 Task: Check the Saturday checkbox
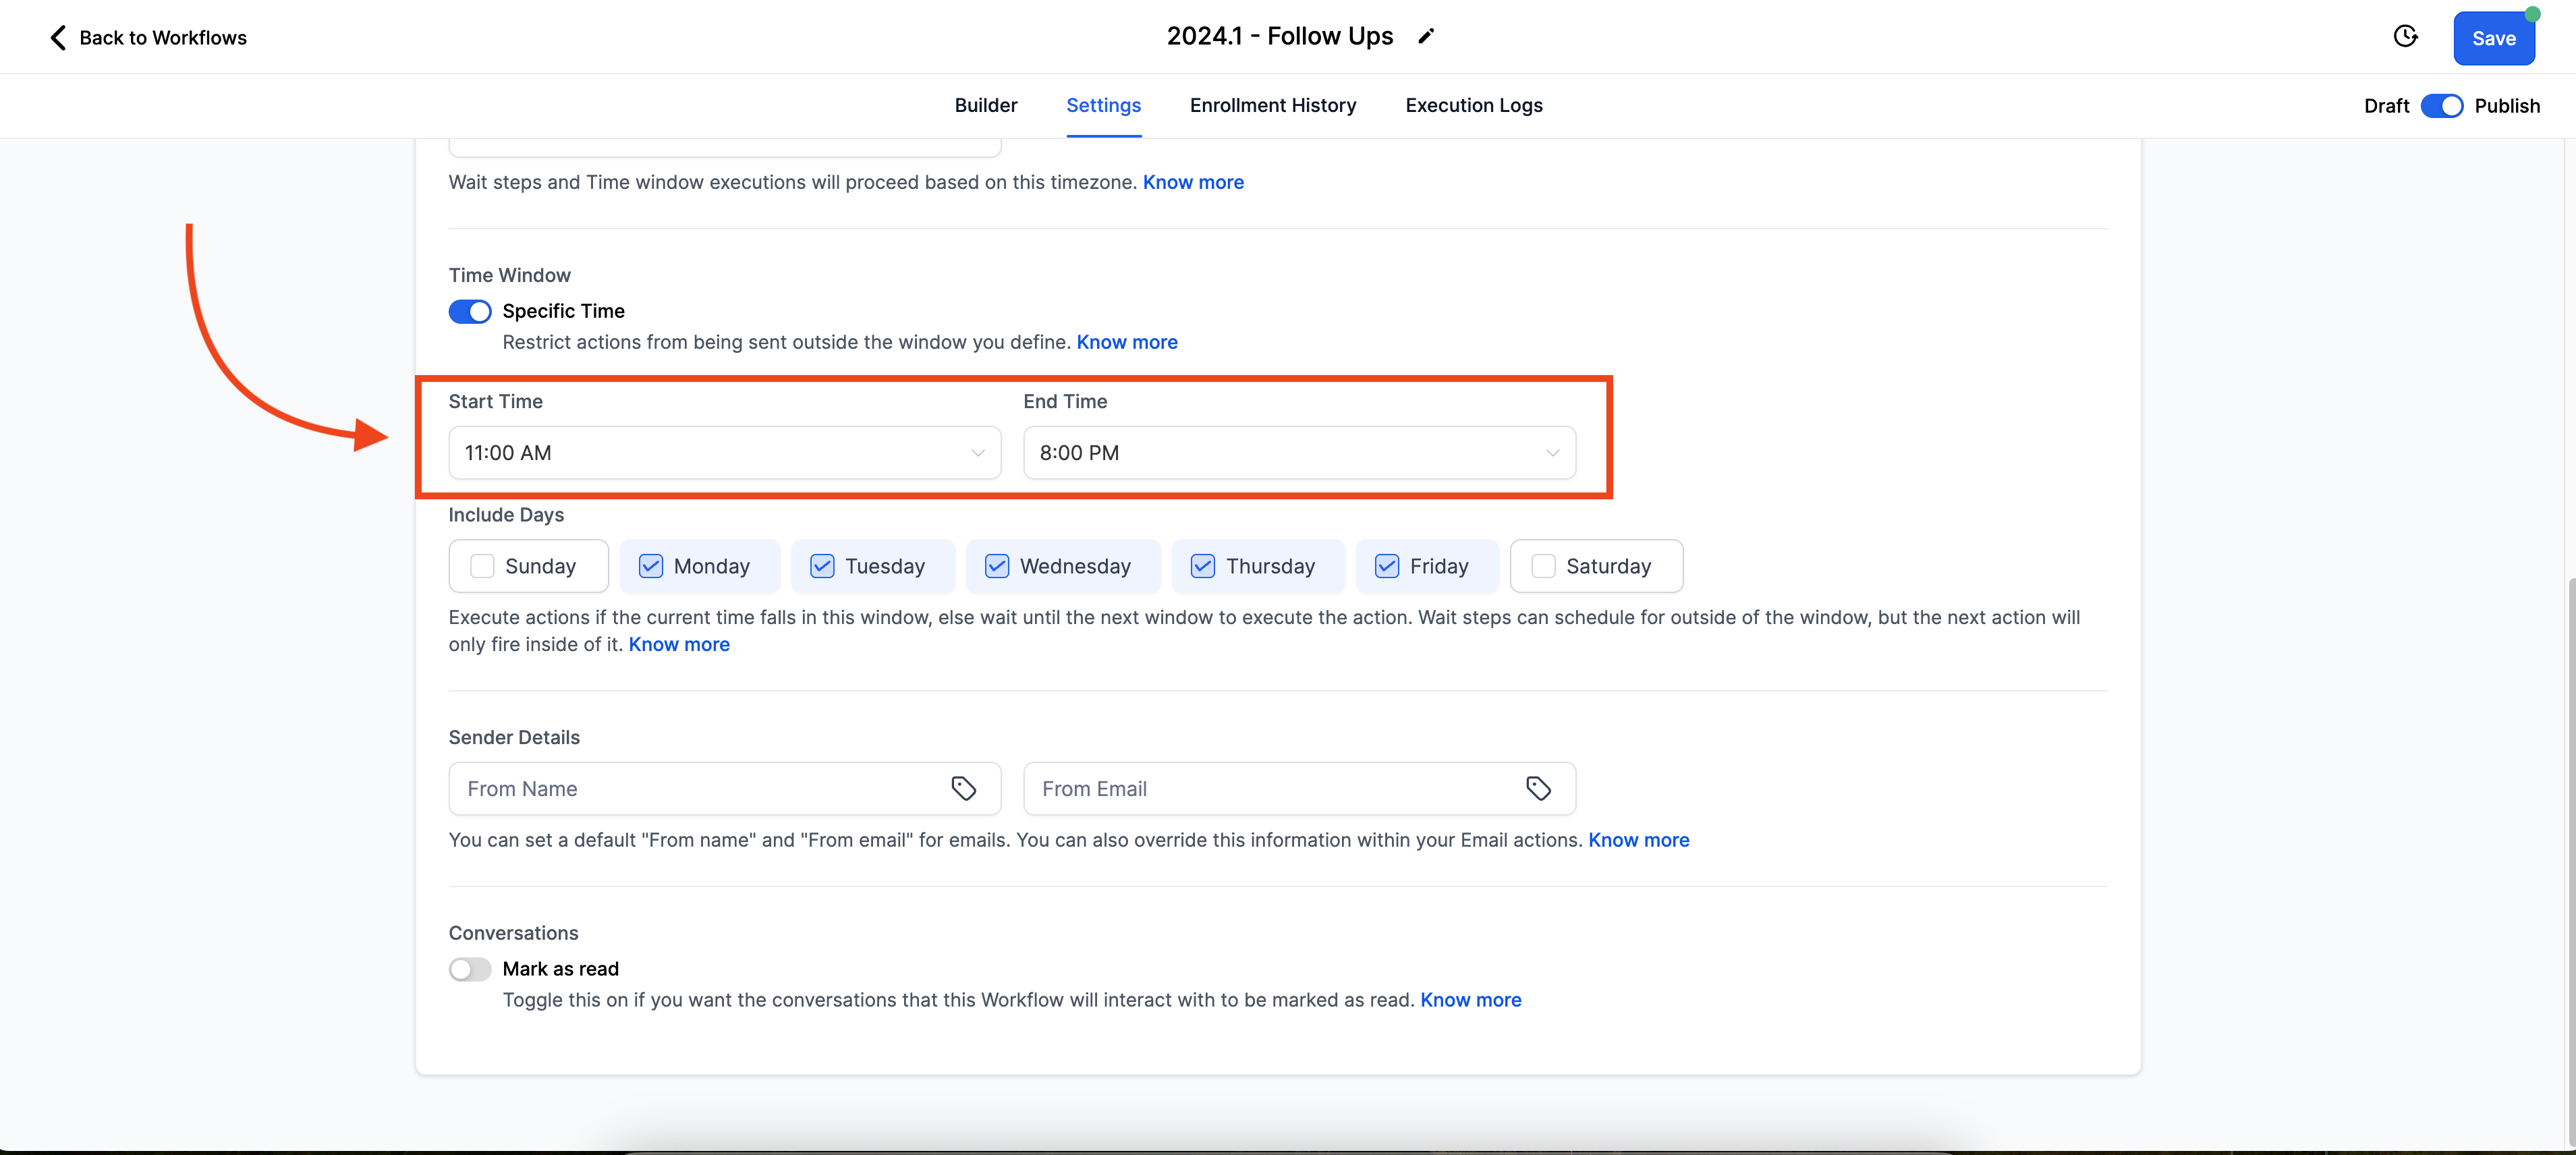click(x=1543, y=566)
